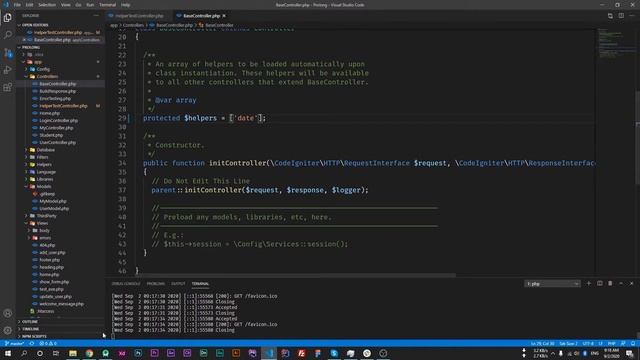Open editor more actions menu

point(631,16)
